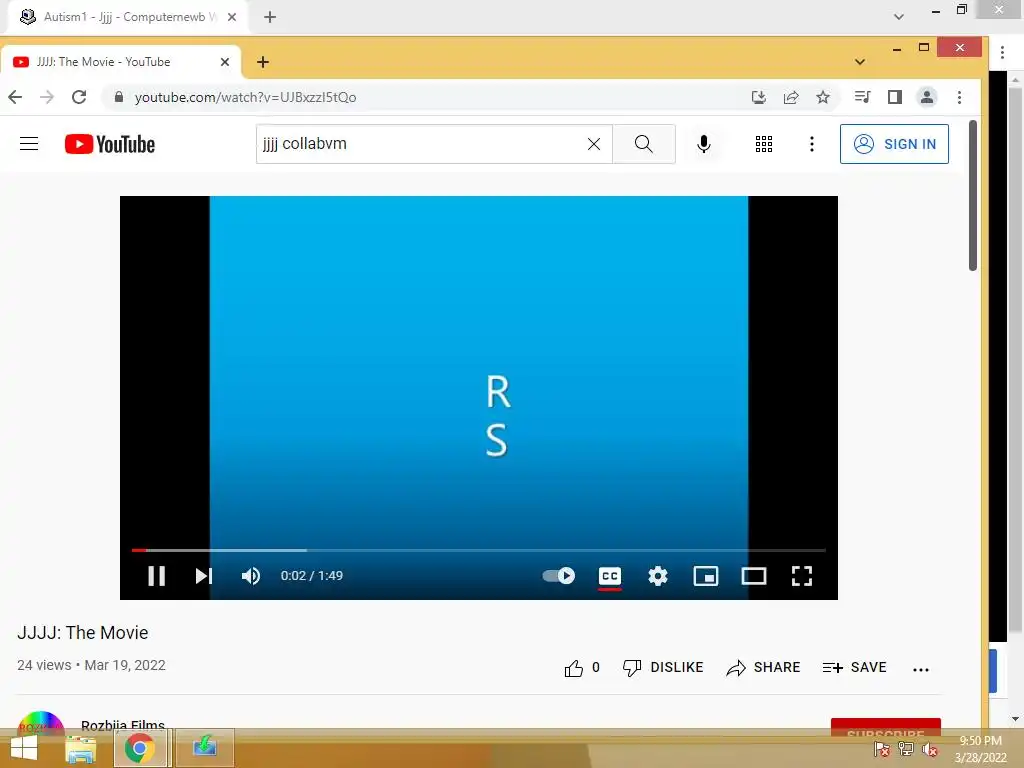Click the muted volume tray icon
This screenshot has height=768, width=1024.
(930, 750)
